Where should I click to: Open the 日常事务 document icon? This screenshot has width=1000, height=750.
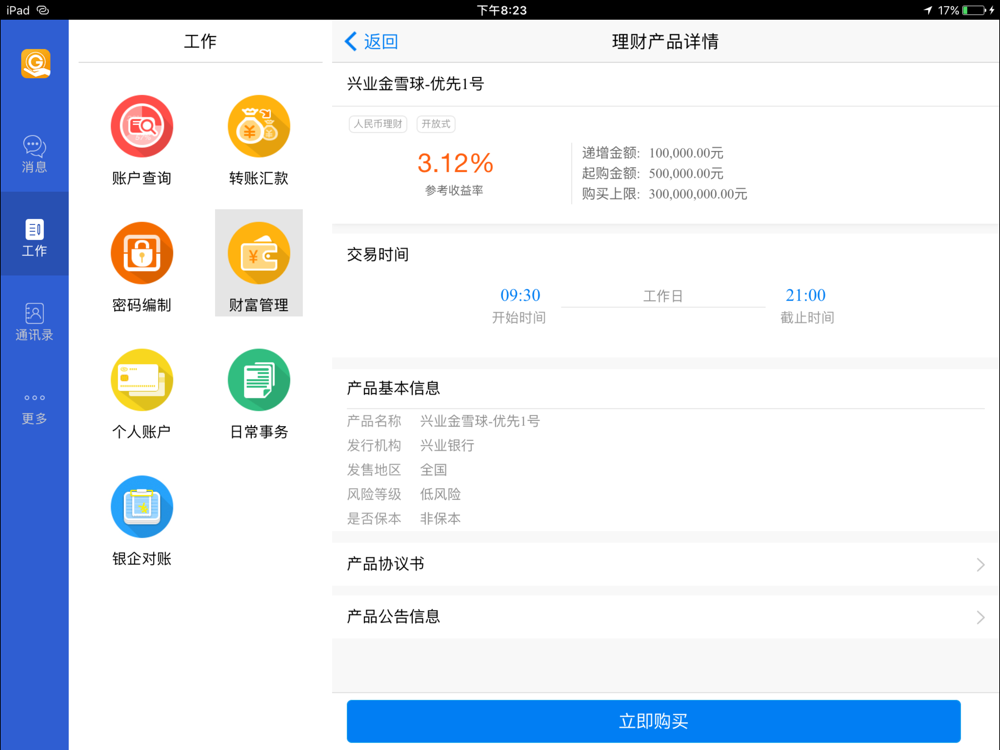(x=259, y=380)
